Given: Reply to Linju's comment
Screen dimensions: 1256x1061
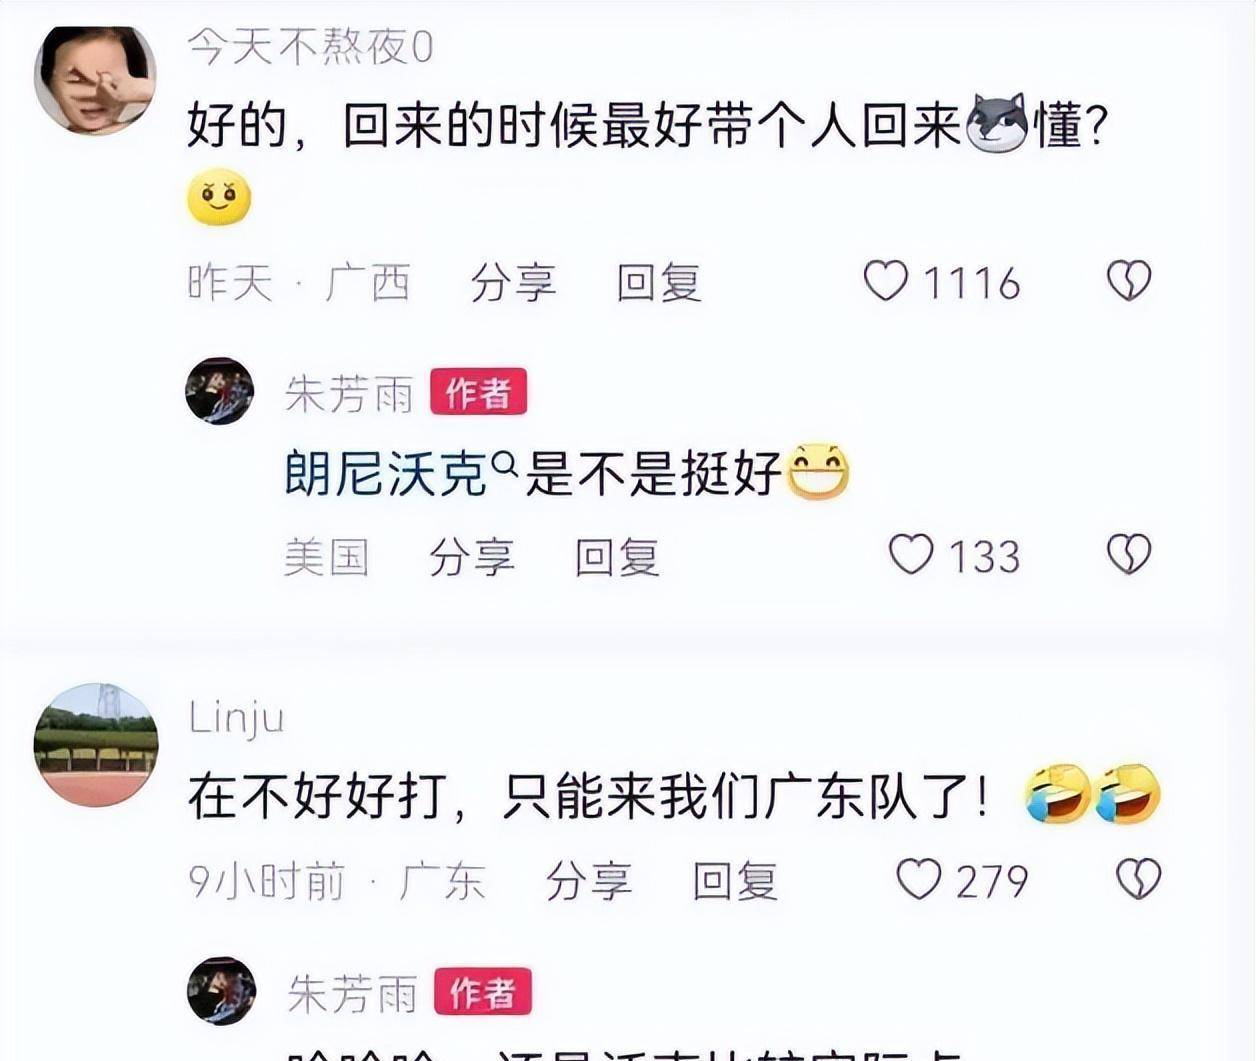Looking at the screenshot, I should pyautogui.click(x=735, y=882).
